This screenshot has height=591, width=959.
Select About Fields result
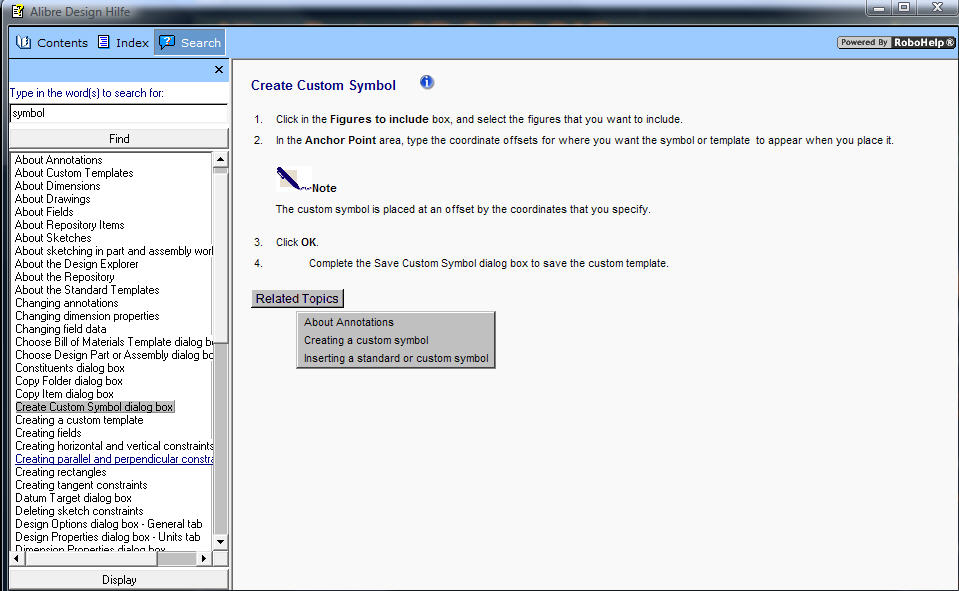click(44, 212)
